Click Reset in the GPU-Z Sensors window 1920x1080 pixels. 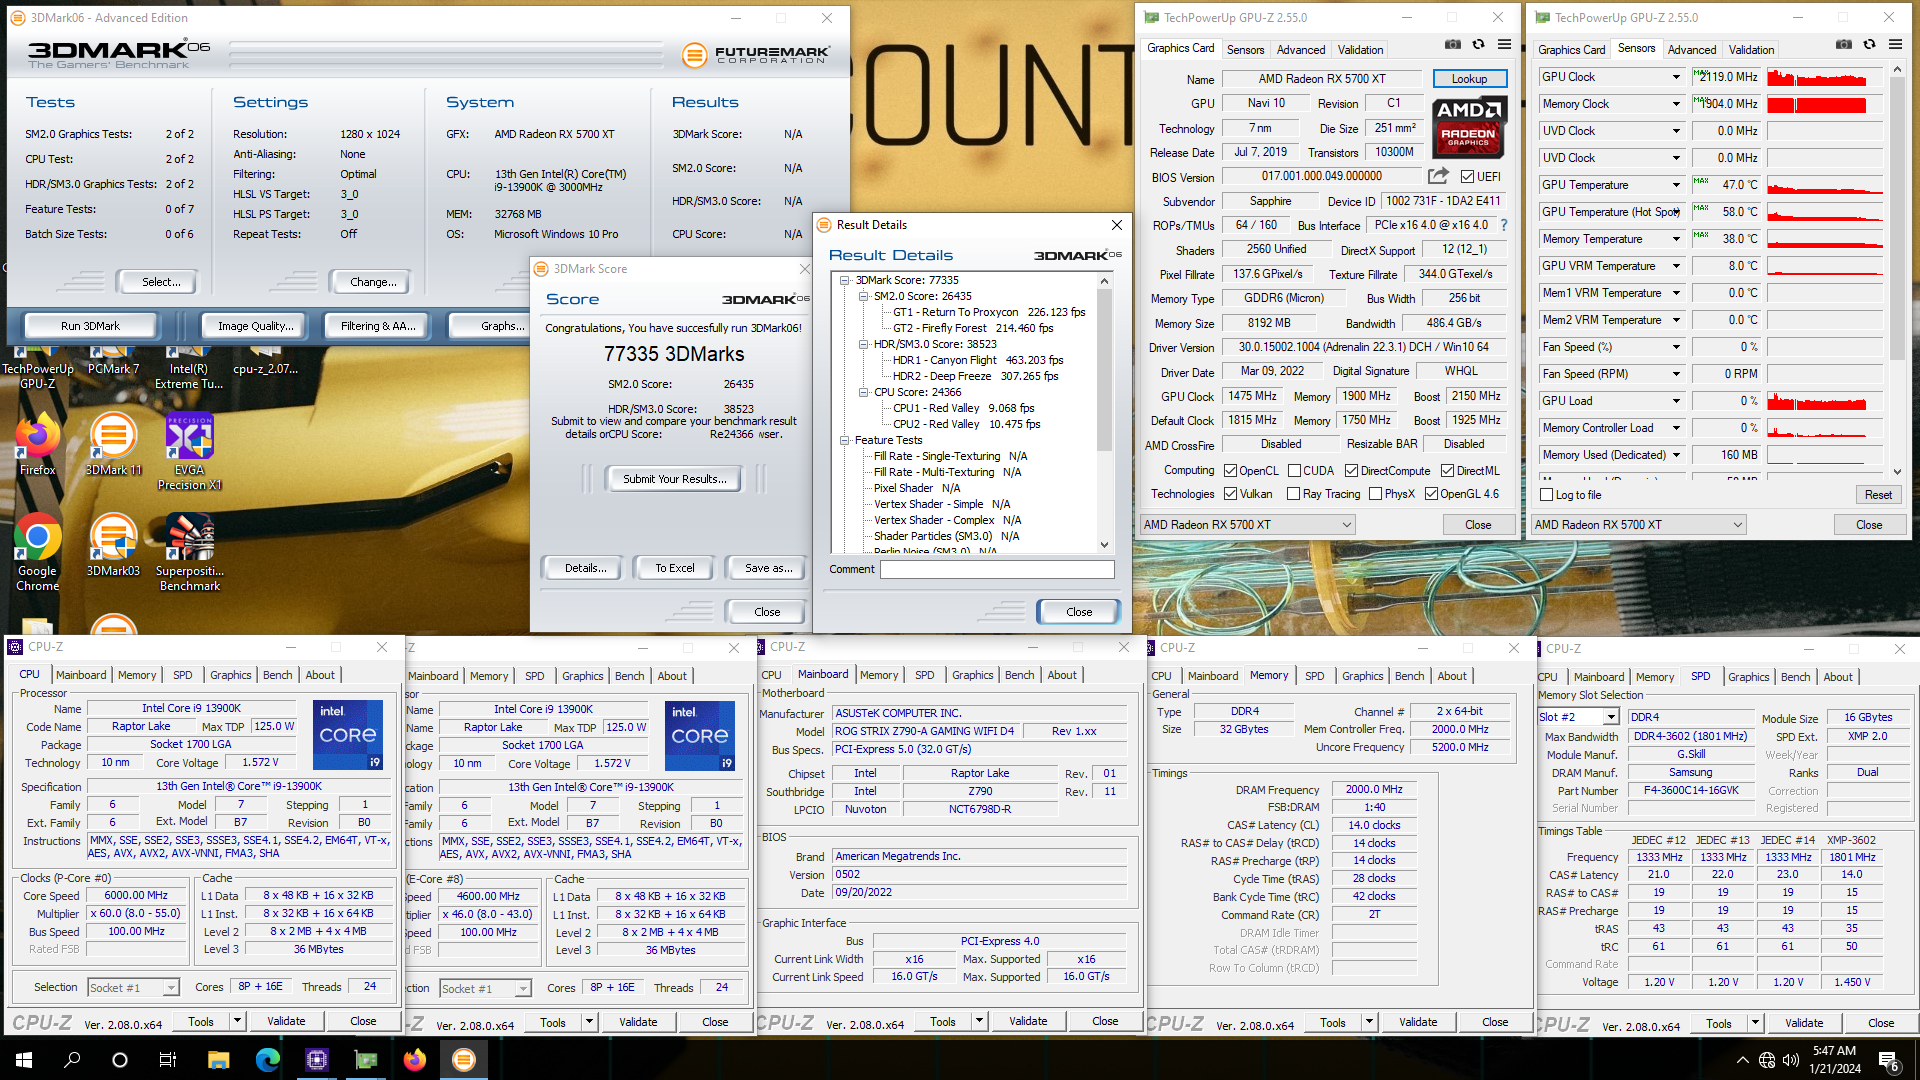1878,495
